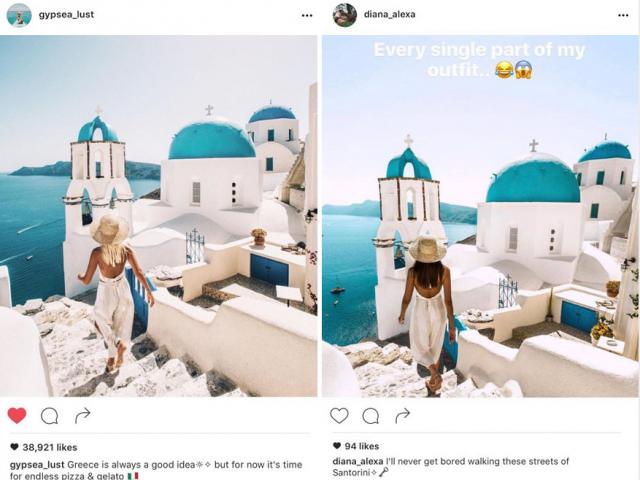
Task: Share the gypsea_lust post via arrow icon
Action: point(82,416)
